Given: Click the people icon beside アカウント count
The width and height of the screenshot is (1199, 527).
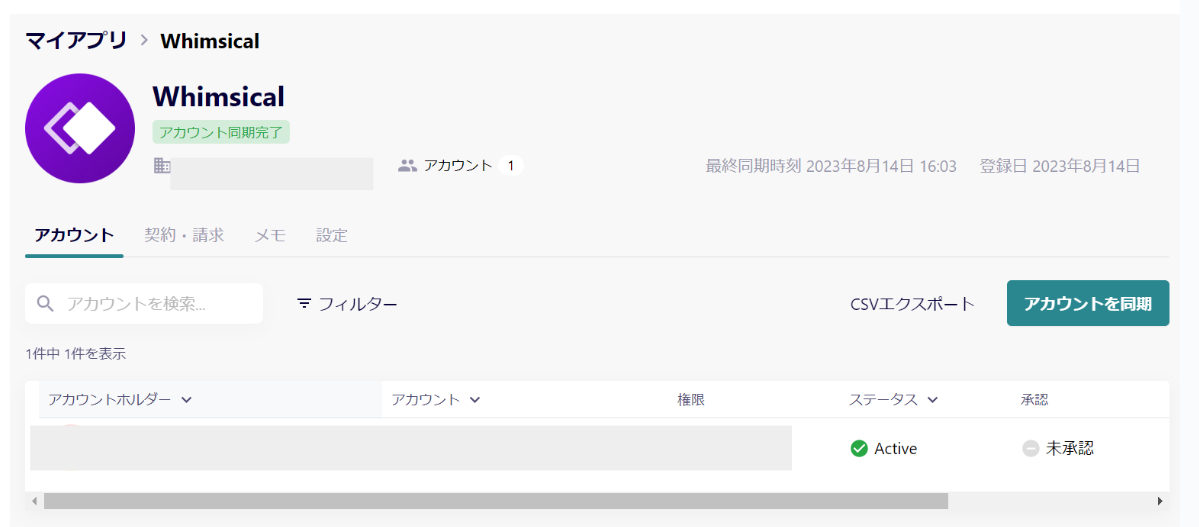Looking at the screenshot, I should pos(408,165).
